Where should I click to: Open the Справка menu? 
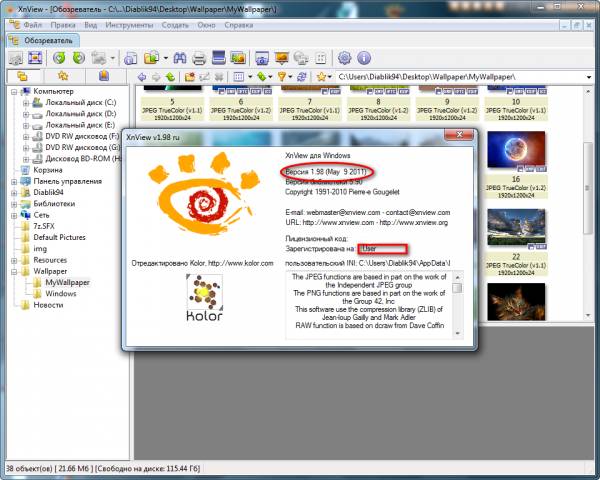coord(239,25)
